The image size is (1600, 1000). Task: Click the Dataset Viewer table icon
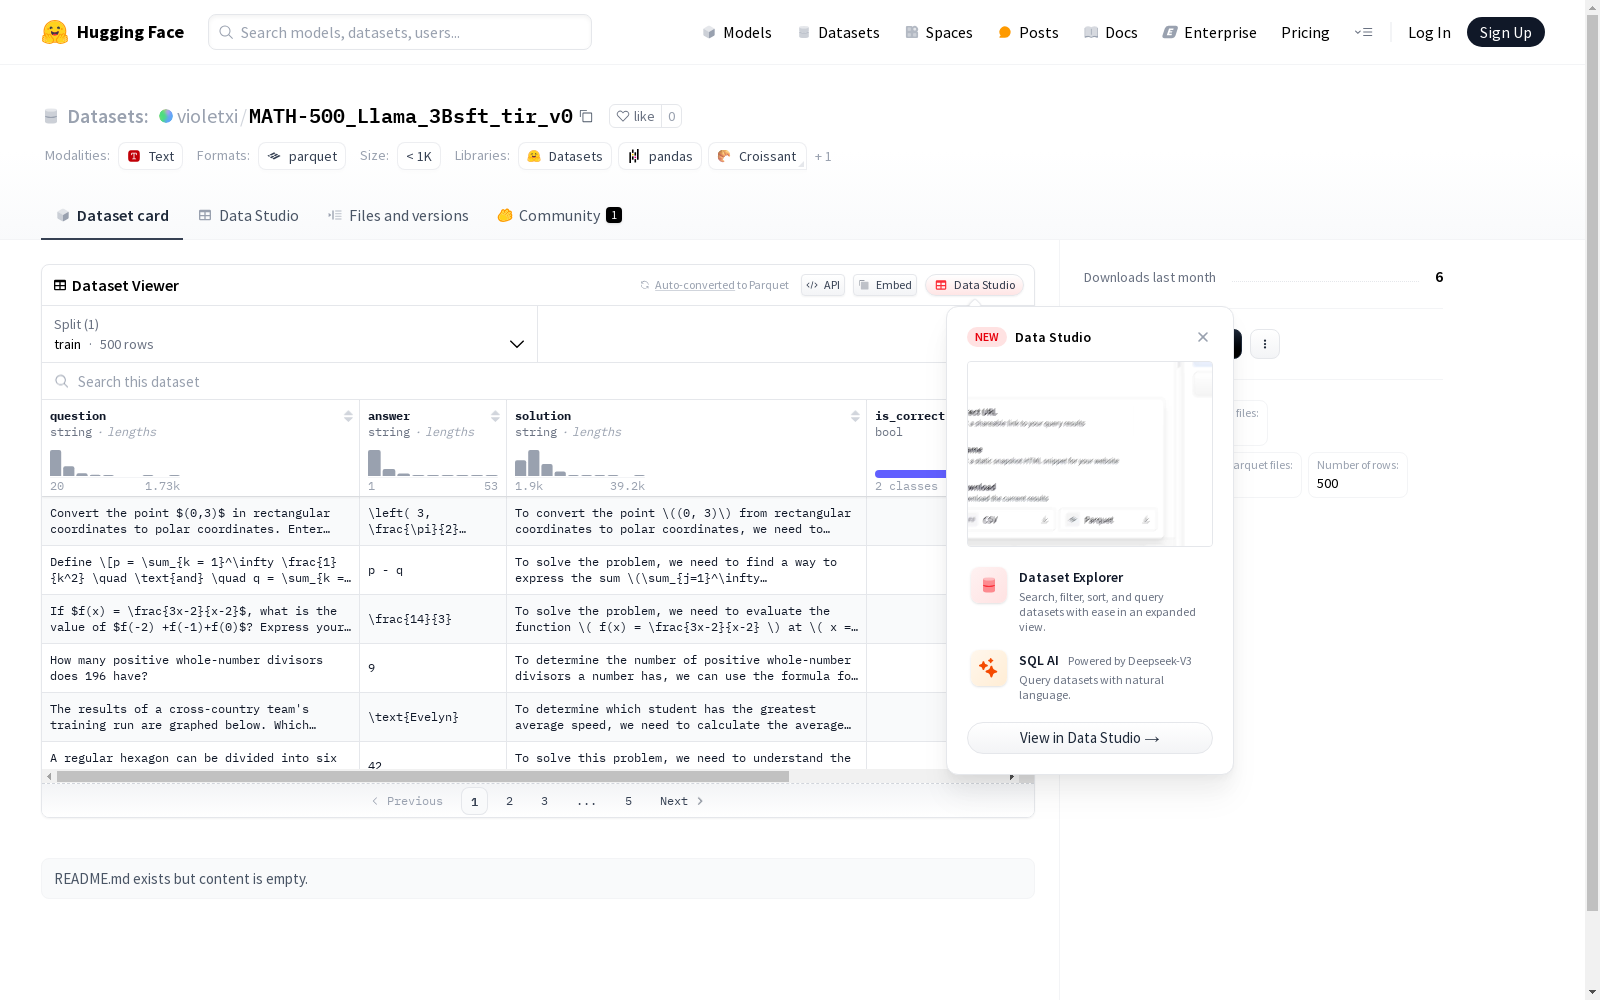pos(60,285)
